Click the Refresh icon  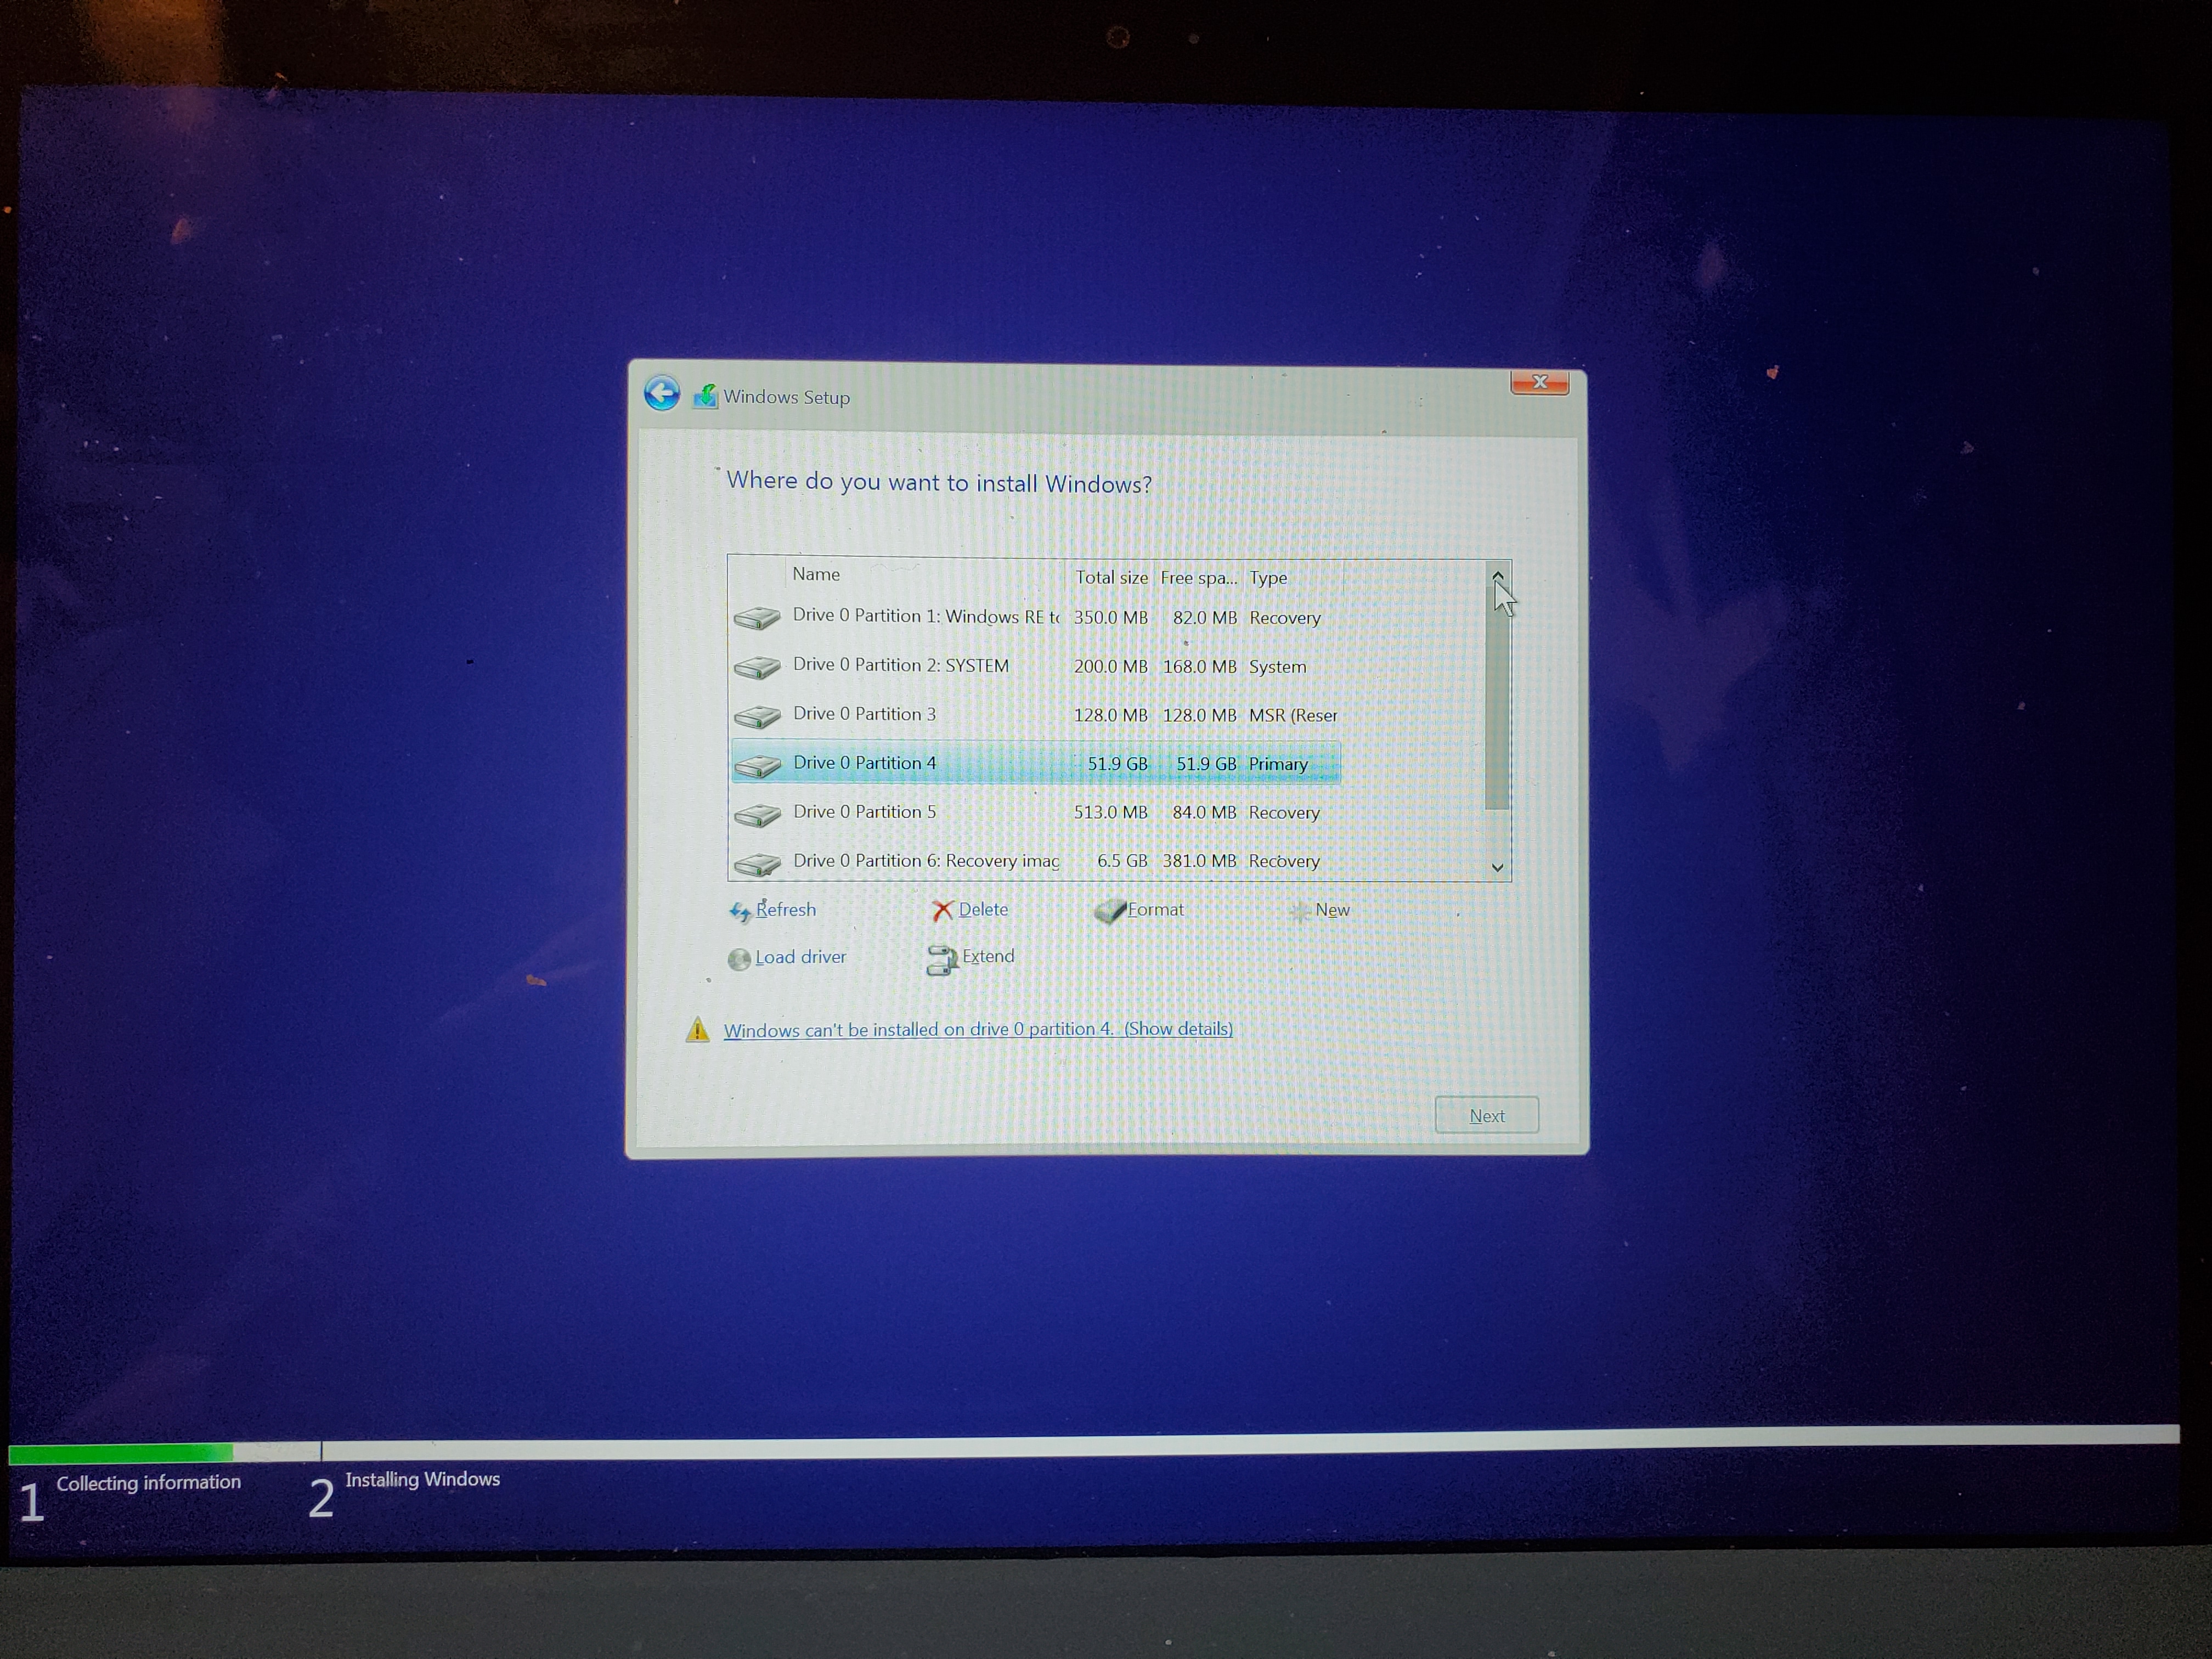[x=740, y=911]
